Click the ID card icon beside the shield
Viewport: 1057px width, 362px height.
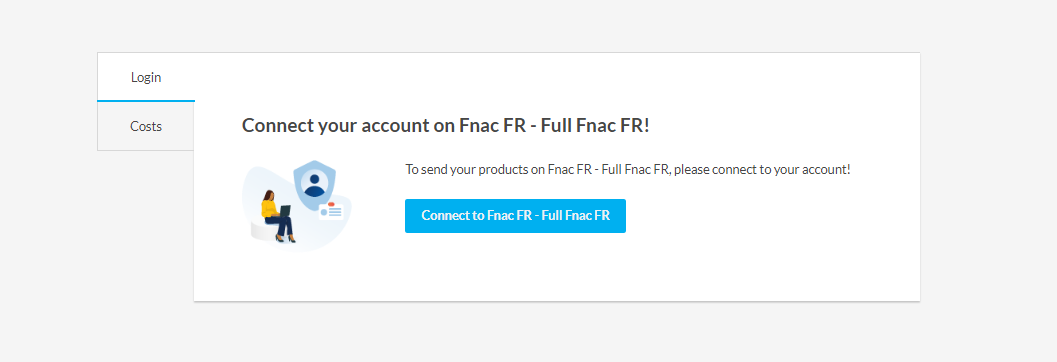tap(332, 213)
